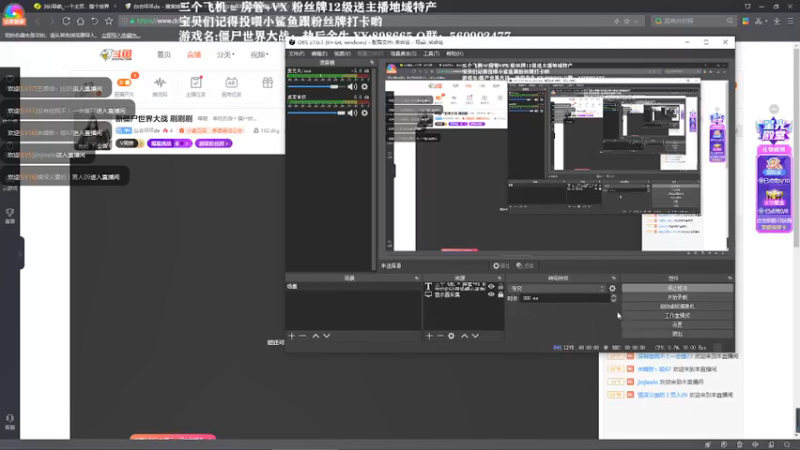Image resolution: width=800 pixels, height=450 pixels.
Task: Click the transition duration 300 ms field
Action: coord(564,298)
